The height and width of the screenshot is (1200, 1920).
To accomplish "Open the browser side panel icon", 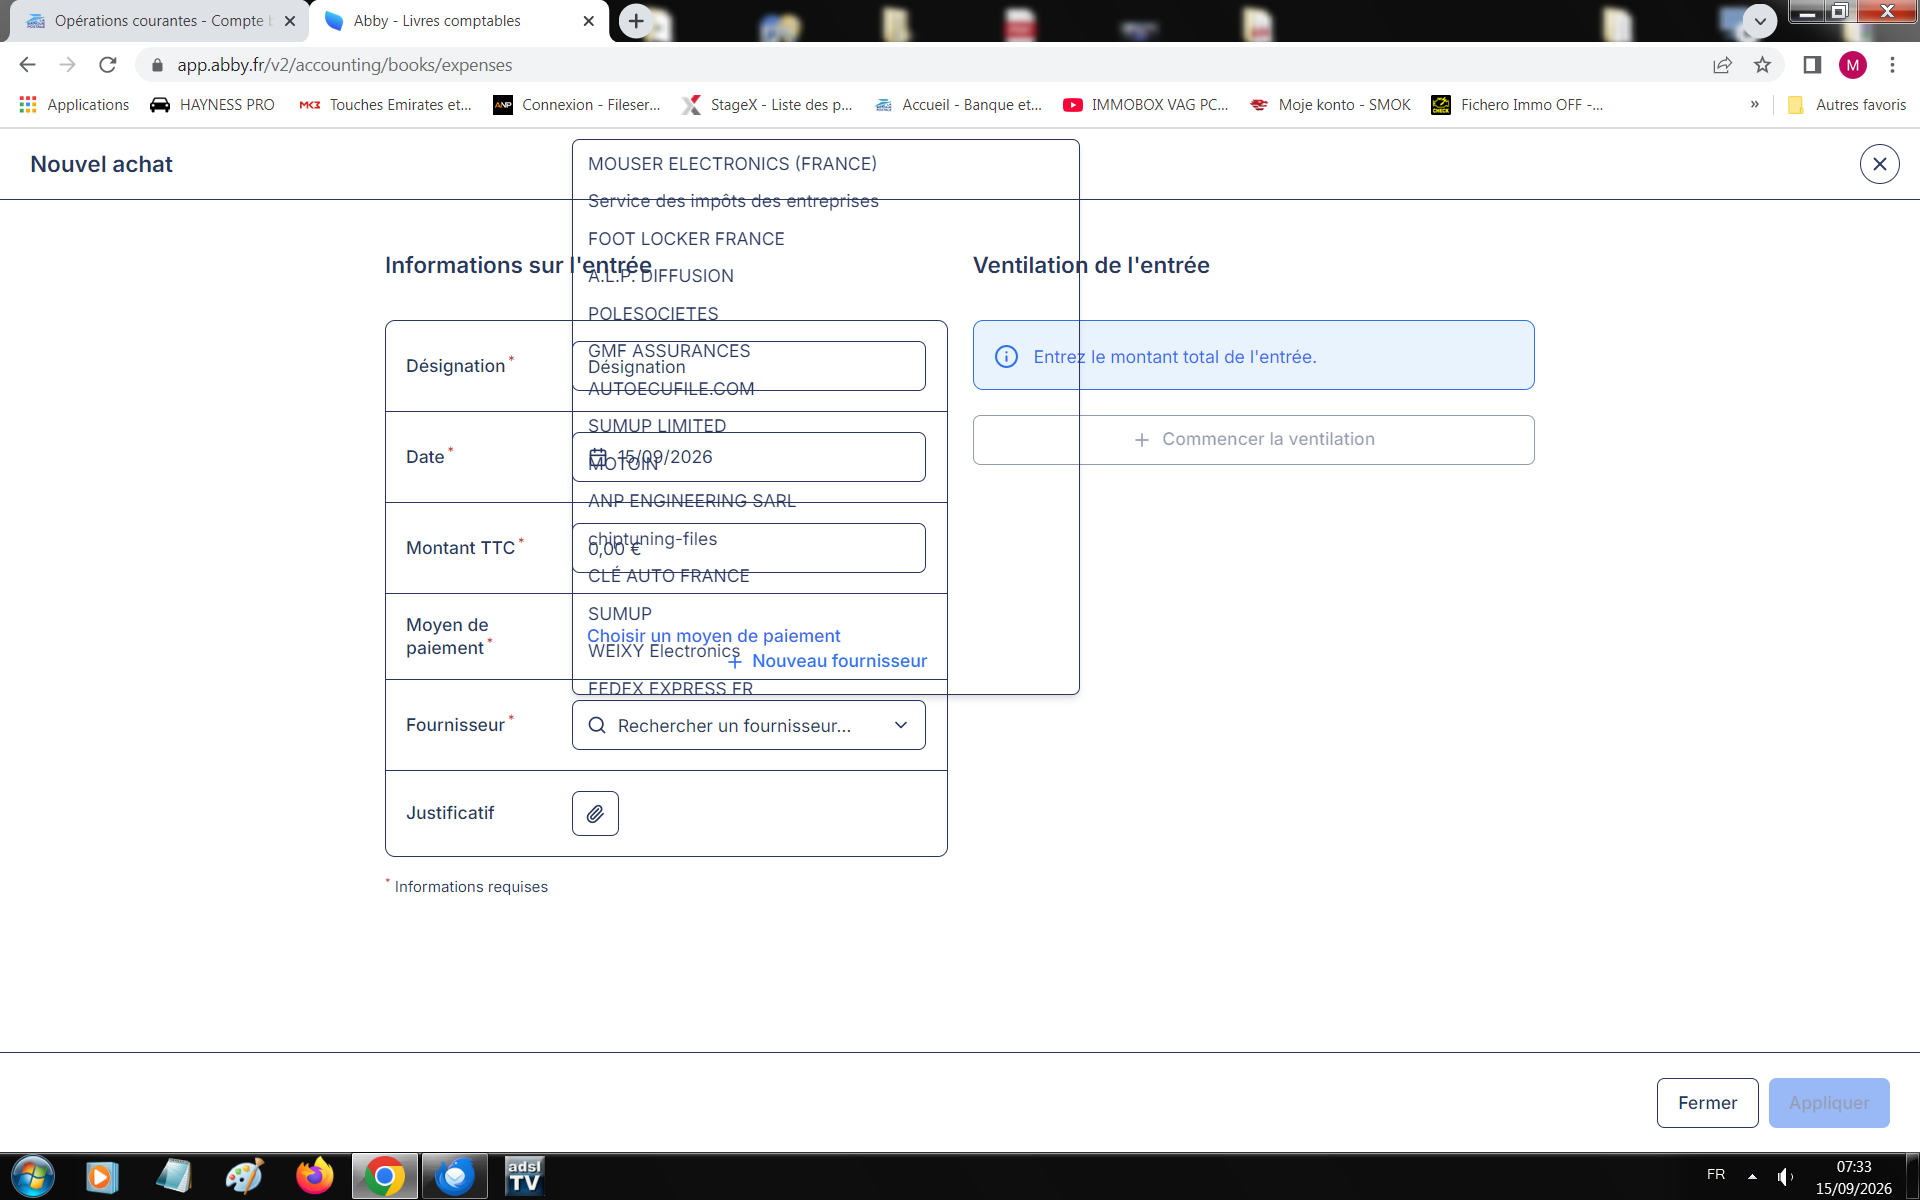I will pos(1812,65).
